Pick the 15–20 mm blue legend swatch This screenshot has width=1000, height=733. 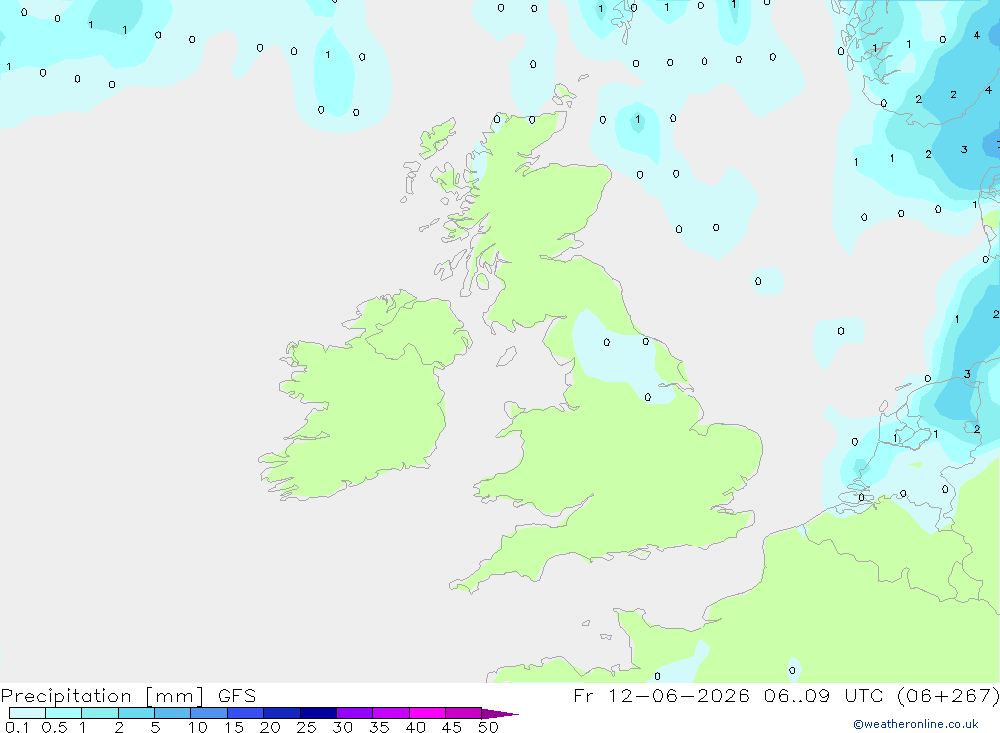pos(246,713)
